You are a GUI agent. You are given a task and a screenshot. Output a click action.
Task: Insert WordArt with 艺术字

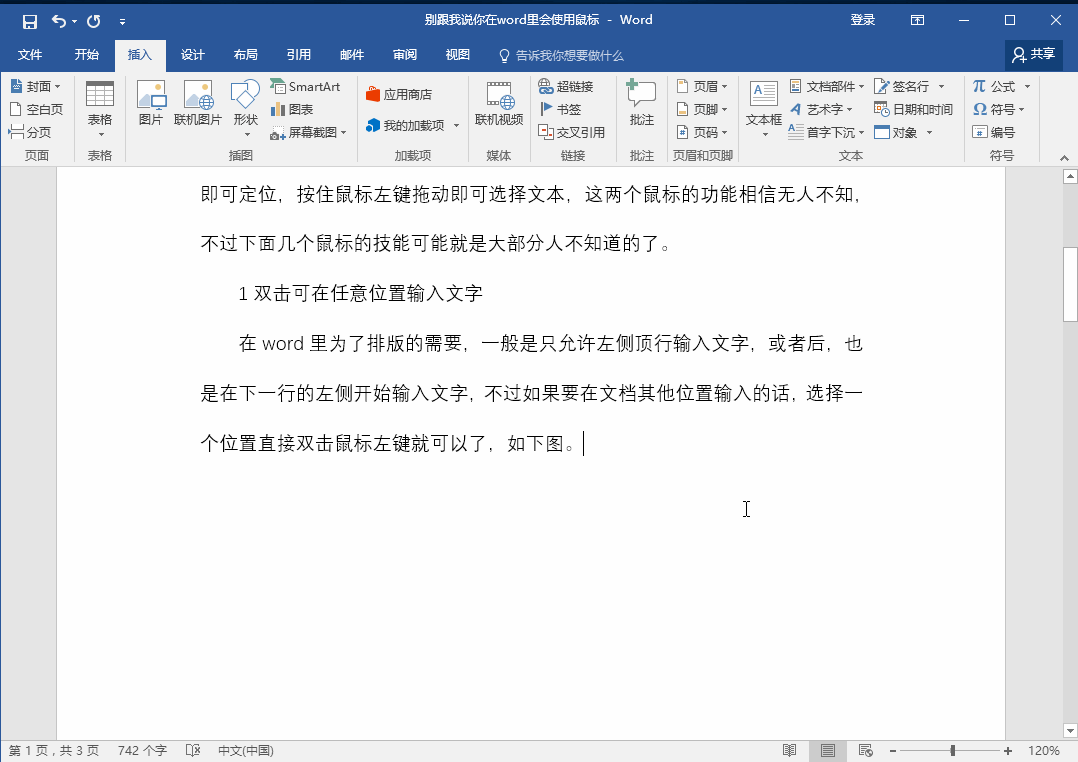(821, 109)
